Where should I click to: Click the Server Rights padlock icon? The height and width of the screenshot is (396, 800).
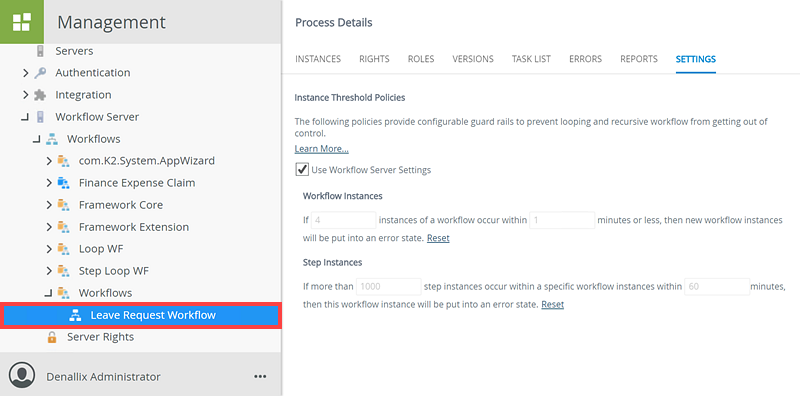[52, 337]
